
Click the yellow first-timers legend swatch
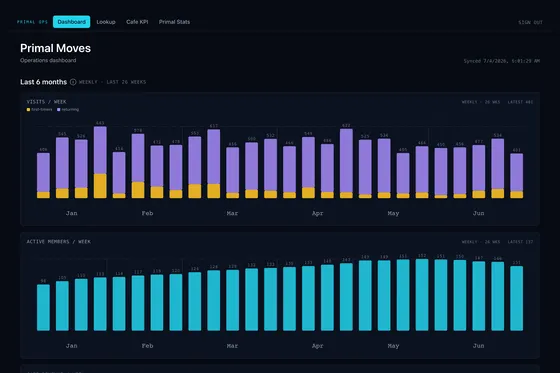pos(28,110)
